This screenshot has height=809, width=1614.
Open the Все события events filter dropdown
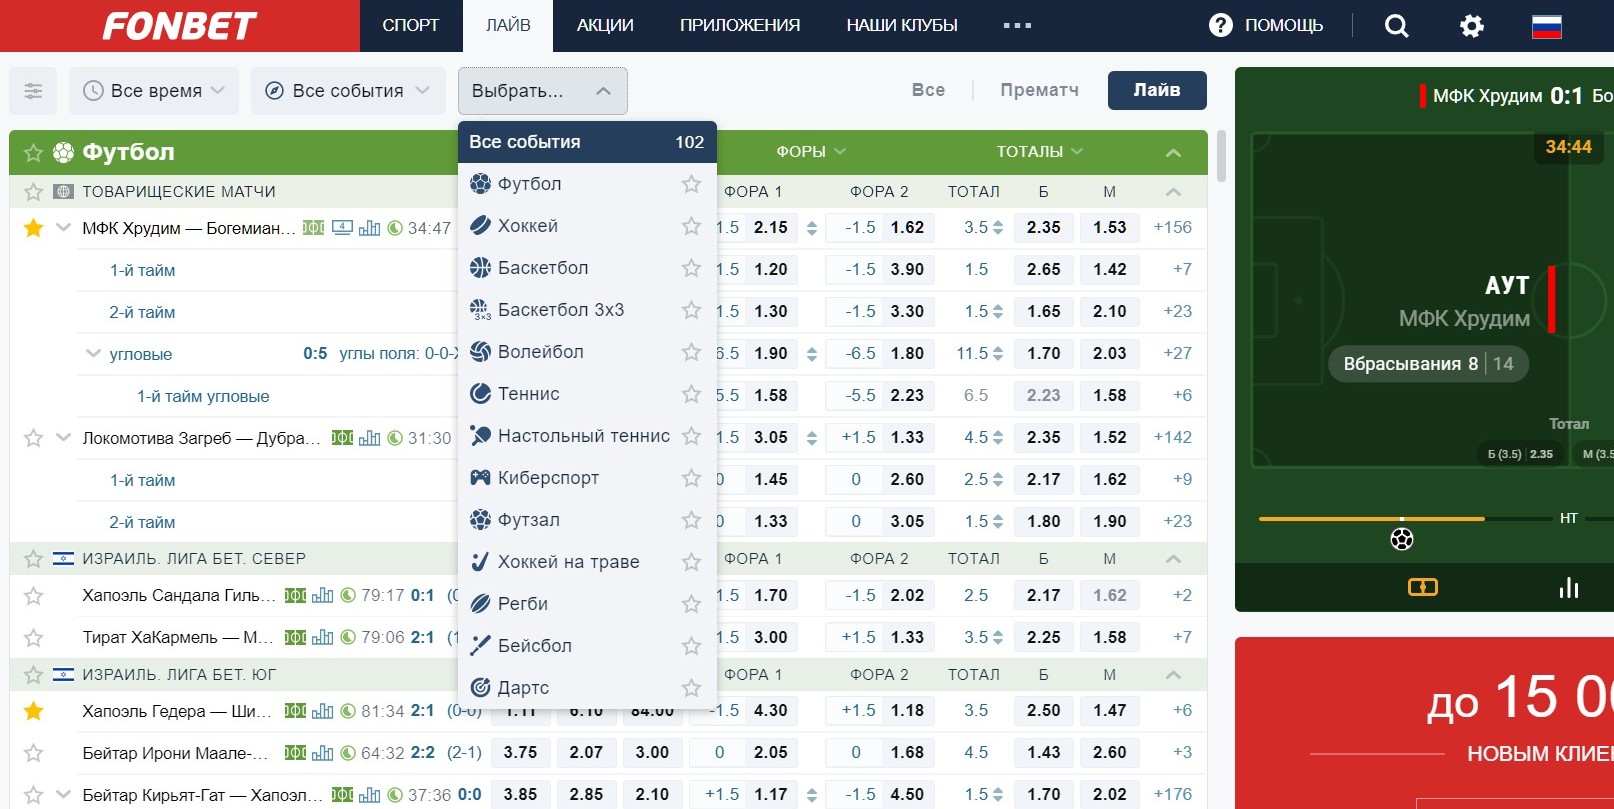[x=347, y=91]
